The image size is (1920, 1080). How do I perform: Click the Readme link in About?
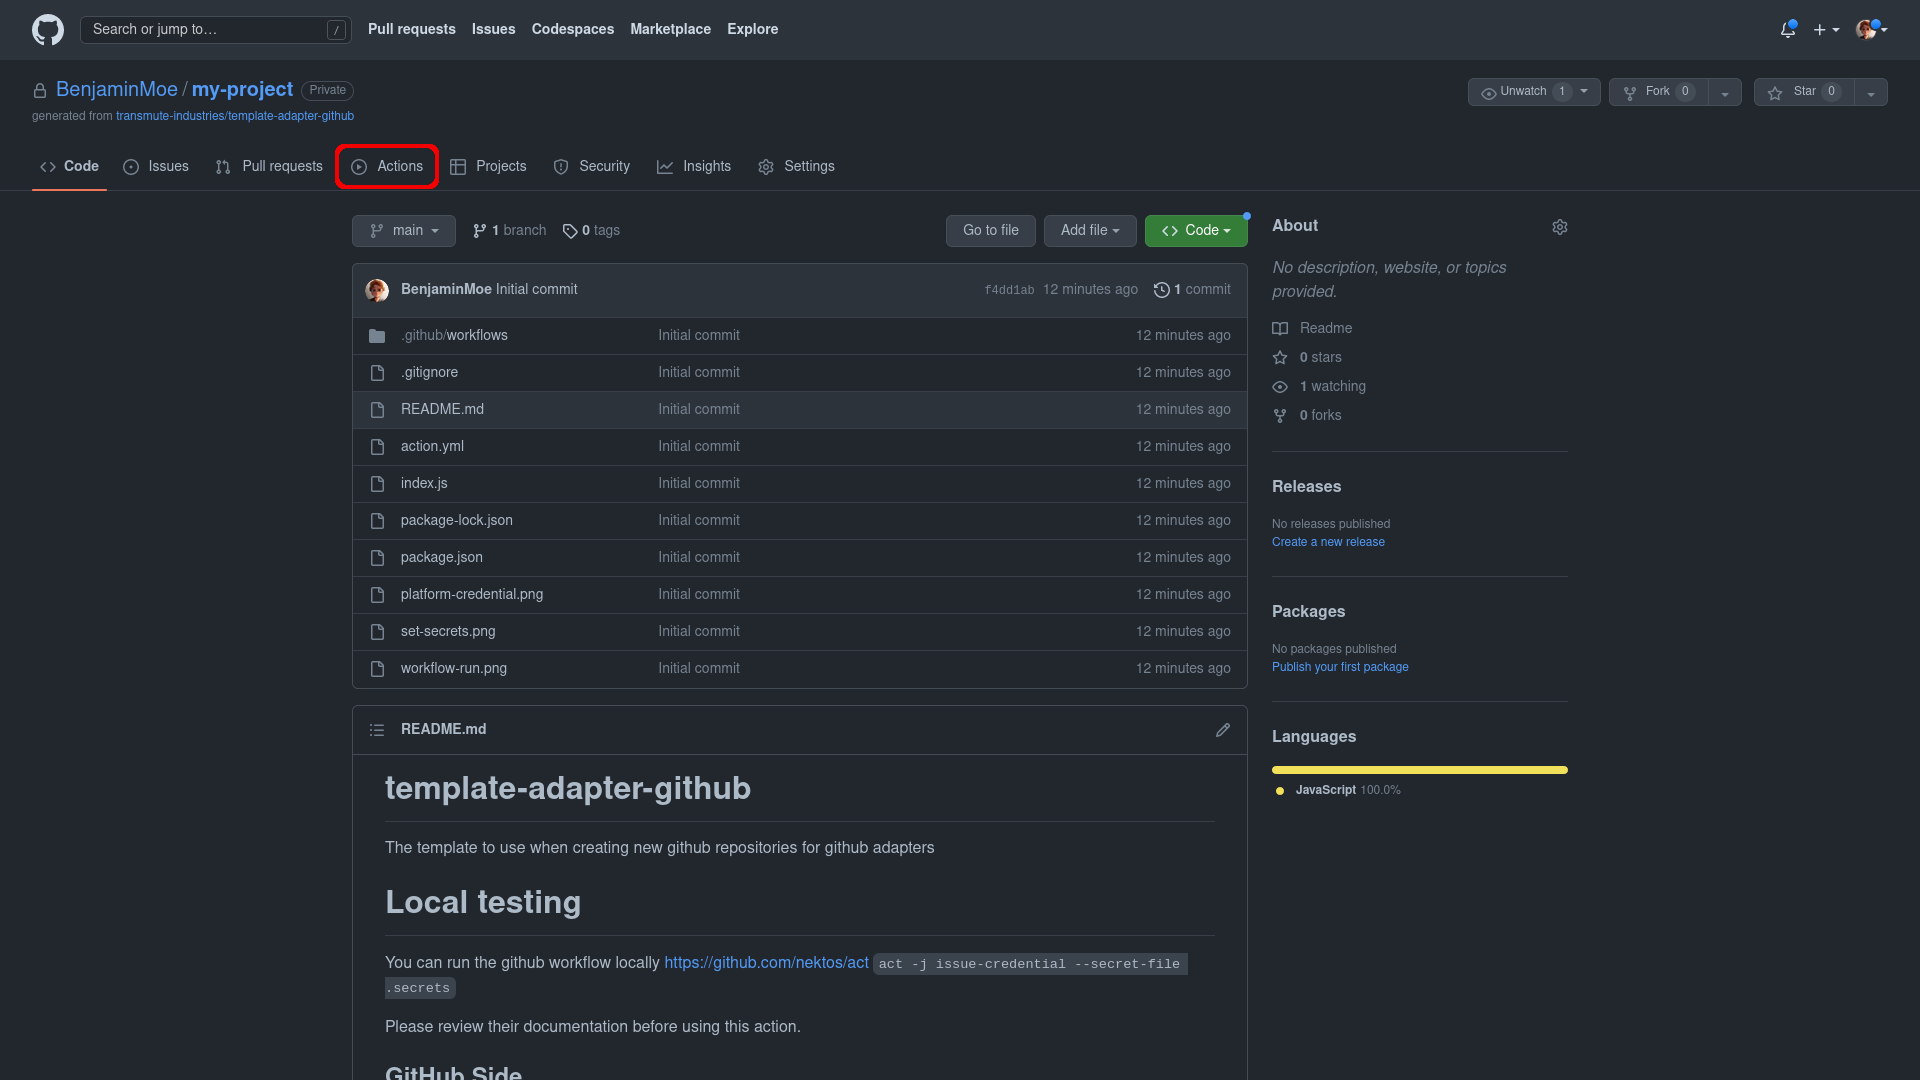pyautogui.click(x=1312, y=329)
